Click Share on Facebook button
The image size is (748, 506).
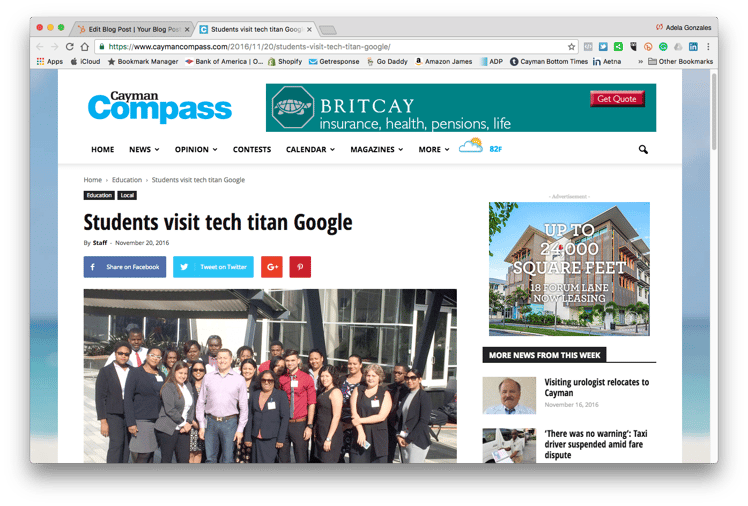125,267
